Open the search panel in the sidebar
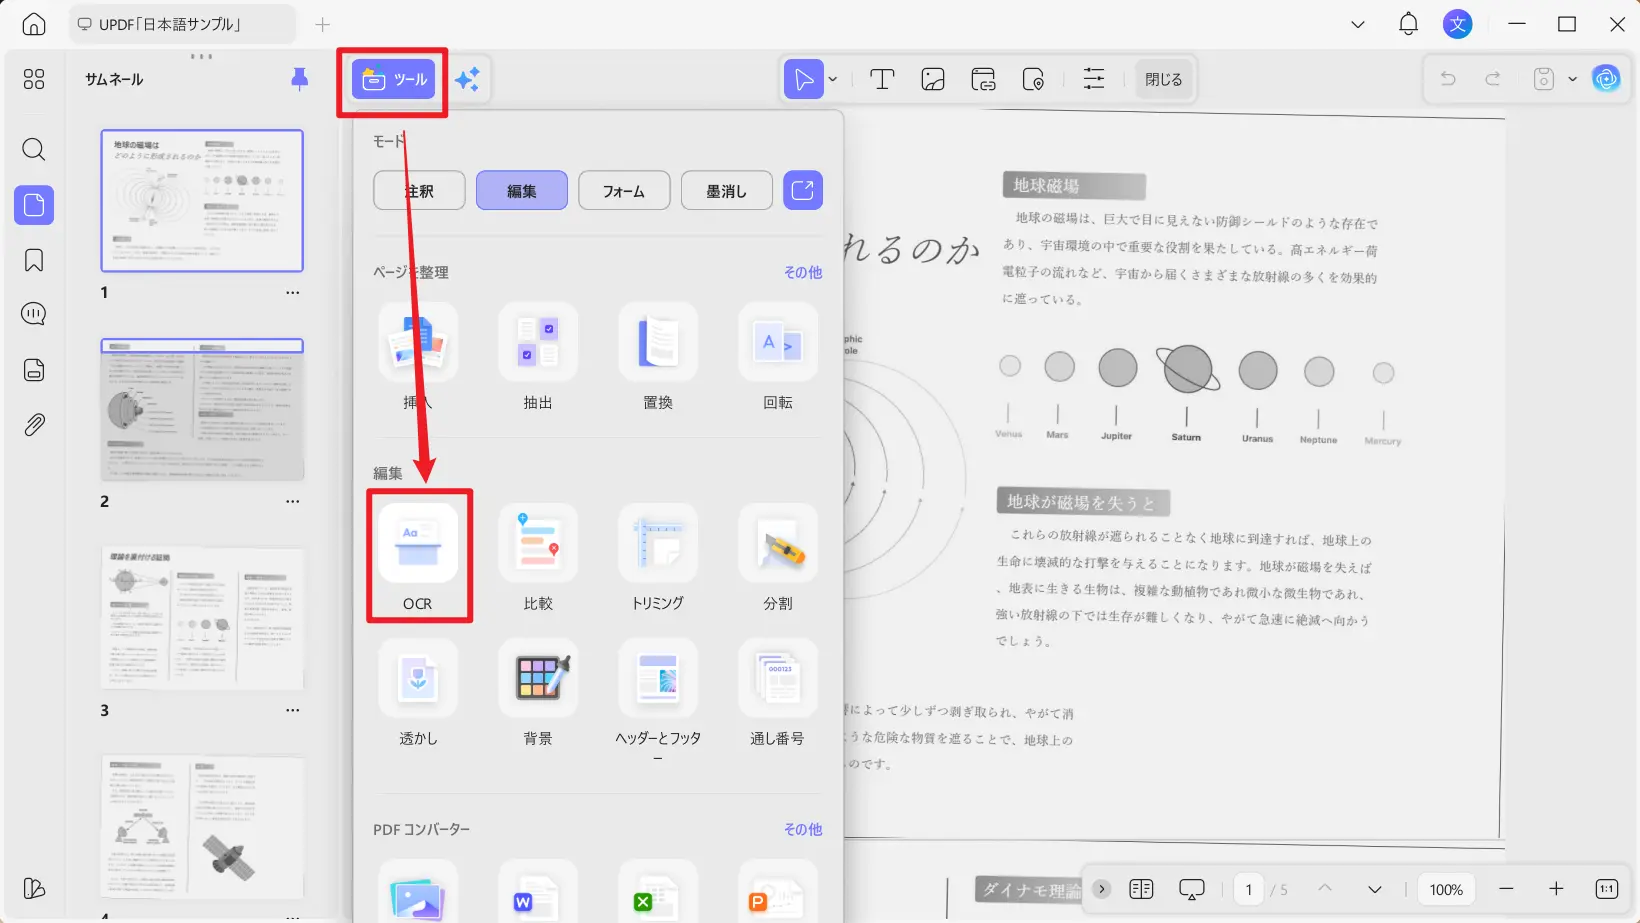Image resolution: width=1640 pixels, height=923 pixels. [x=33, y=150]
